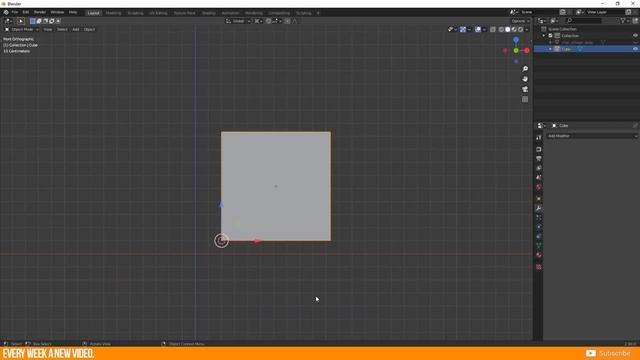Switch to solid viewport shading
Screen dimensions: 640x360
(x=508, y=29)
